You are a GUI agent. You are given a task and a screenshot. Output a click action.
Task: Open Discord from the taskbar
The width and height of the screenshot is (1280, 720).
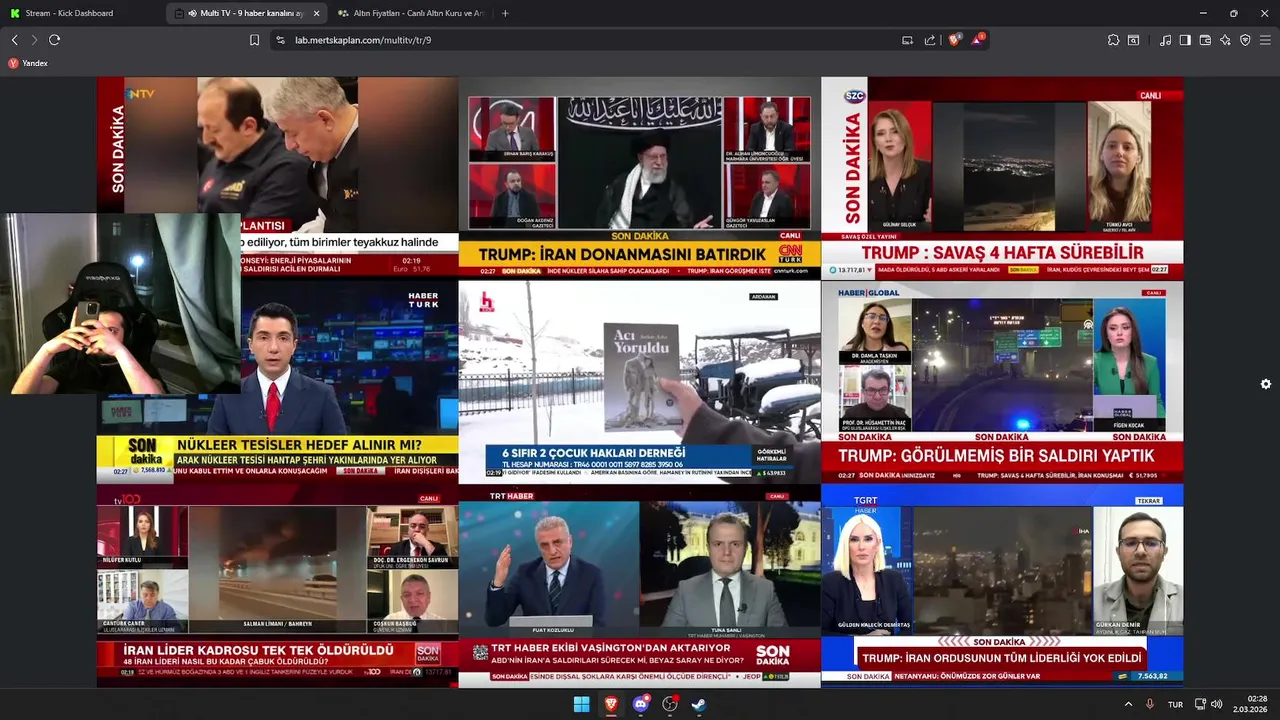pos(641,704)
